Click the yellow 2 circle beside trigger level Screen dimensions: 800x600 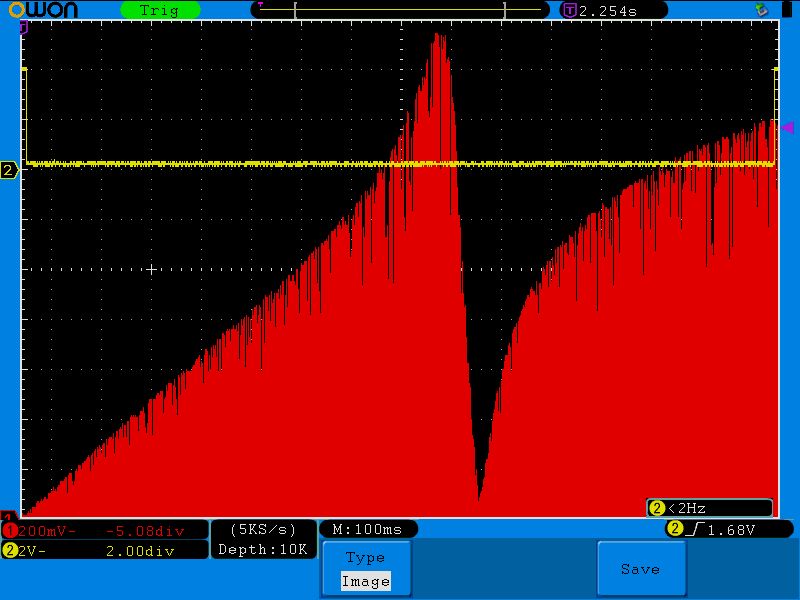coord(676,529)
